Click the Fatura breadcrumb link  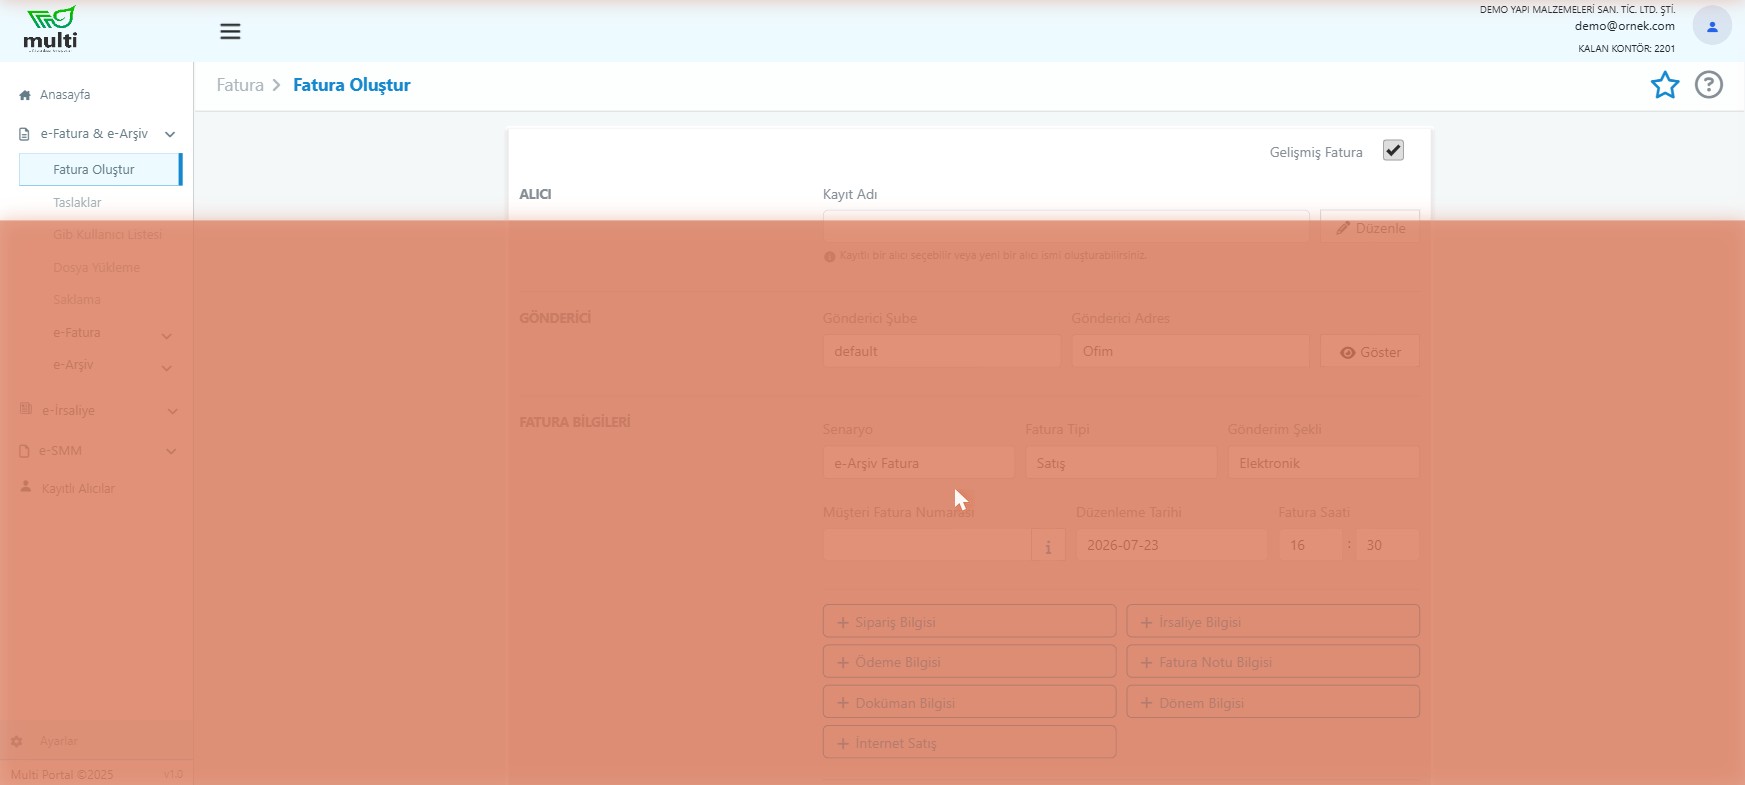[x=240, y=85]
